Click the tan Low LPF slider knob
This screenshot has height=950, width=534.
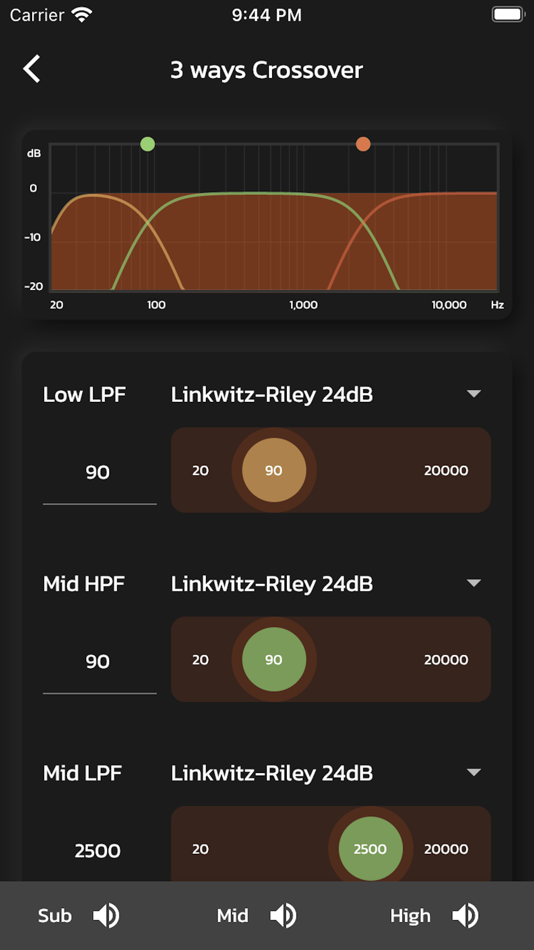(x=274, y=470)
